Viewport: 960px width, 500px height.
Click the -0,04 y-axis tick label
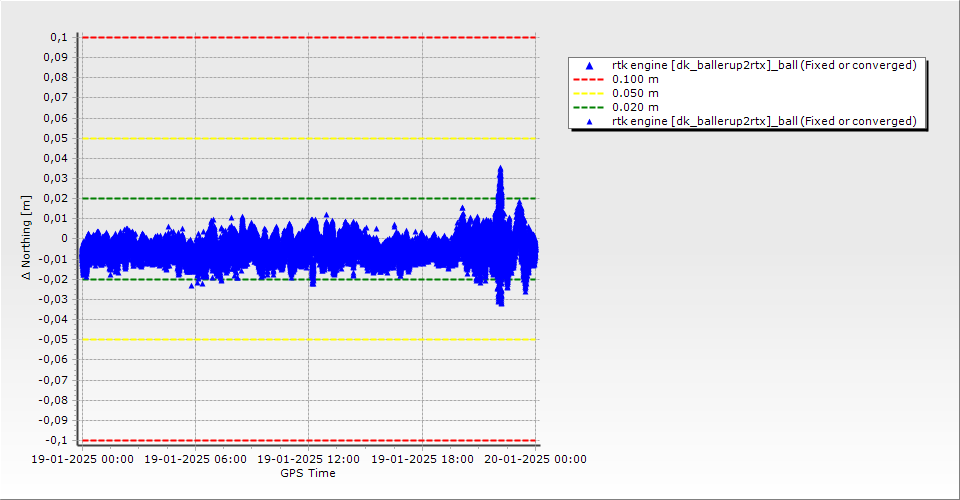click(x=53, y=319)
